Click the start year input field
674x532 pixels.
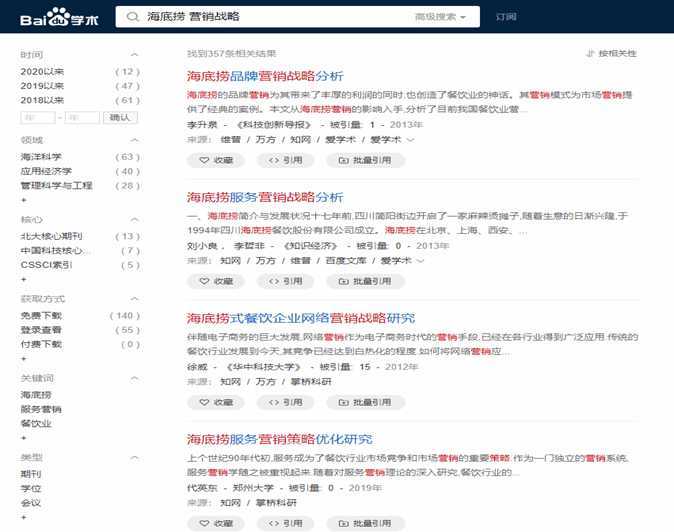pyautogui.click(x=38, y=117)
